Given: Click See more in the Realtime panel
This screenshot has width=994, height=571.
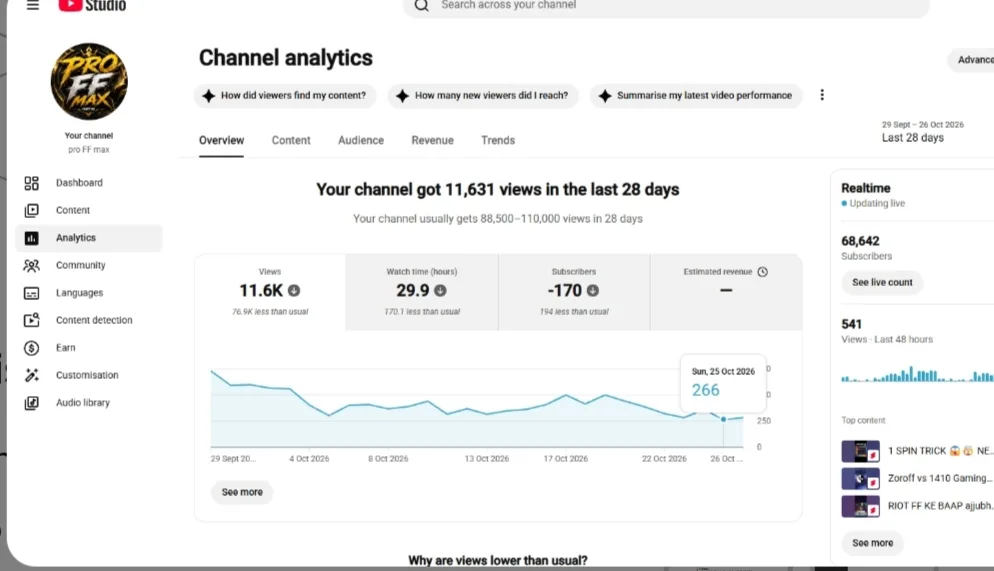Looking at the screenshot, I should point(872,543).
